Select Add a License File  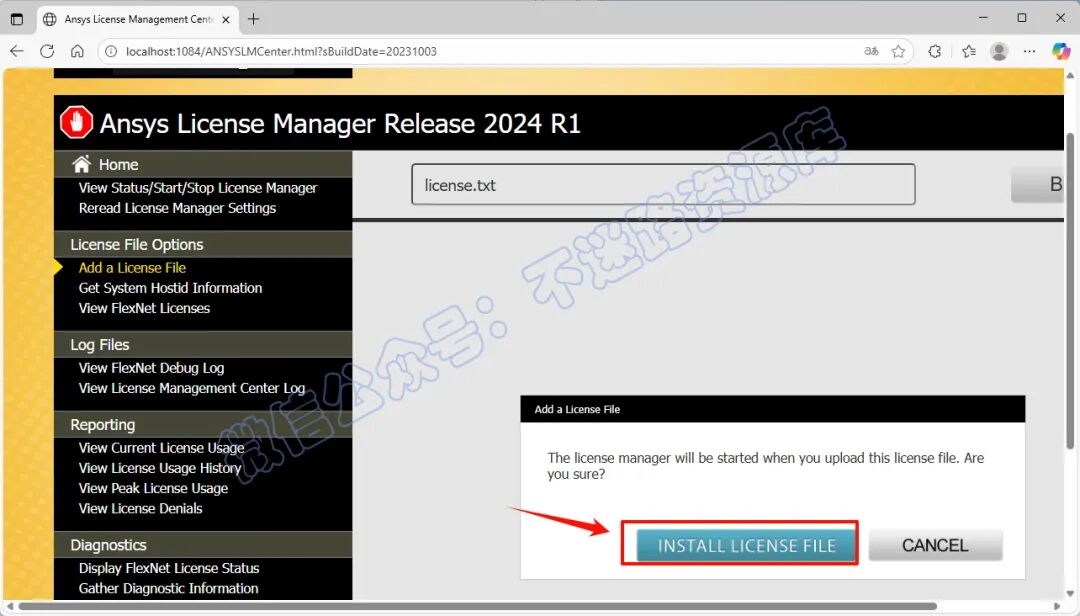(132, 268)
